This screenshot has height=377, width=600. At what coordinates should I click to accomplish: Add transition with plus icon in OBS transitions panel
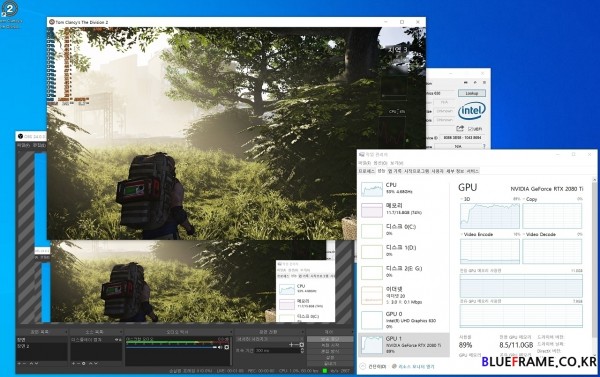(291, 344)
